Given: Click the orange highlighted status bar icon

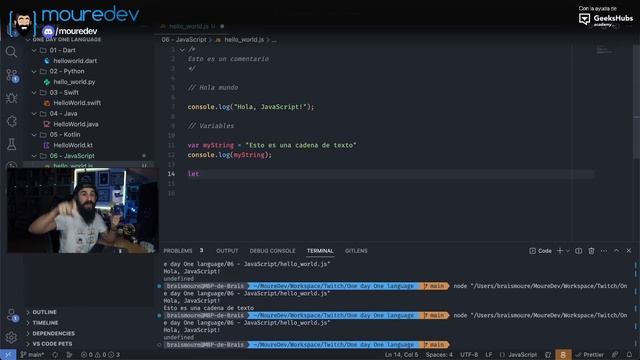Looking at the screenshot, I should pyautogui.click(x=563, y=355).
